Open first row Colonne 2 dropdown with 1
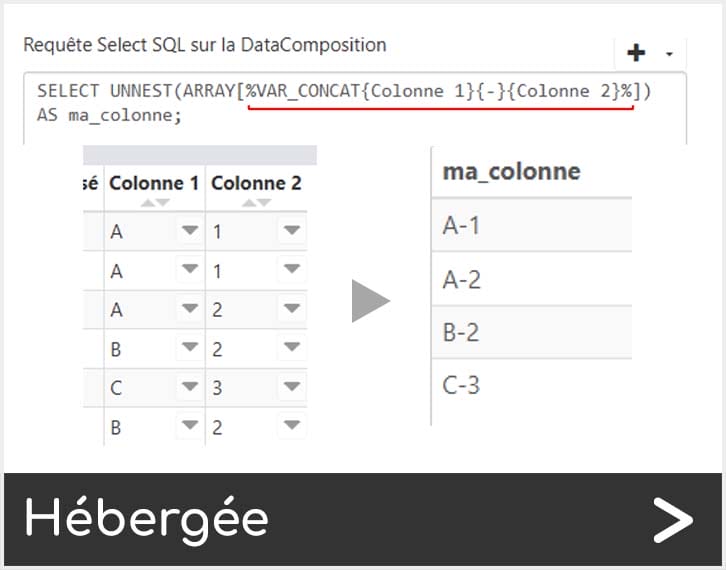The width and height of the screenshot is (726, 570). (291, 232)
